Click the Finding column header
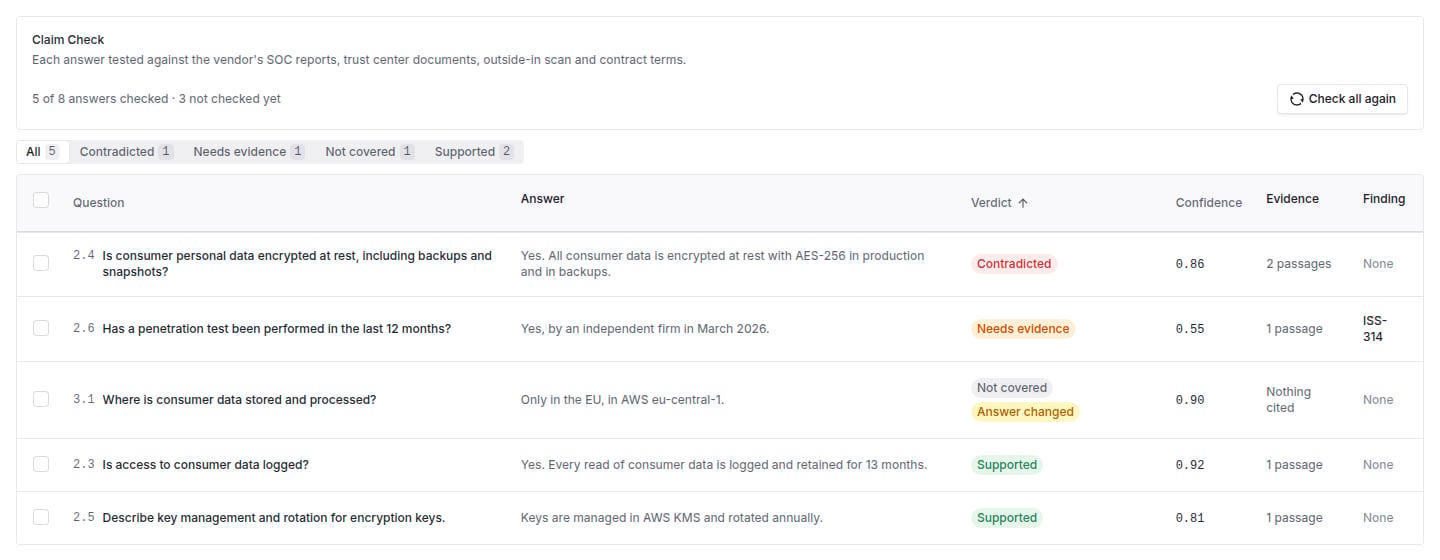The width and height of the screenshot is (1440, 560). coord(1384,199)
